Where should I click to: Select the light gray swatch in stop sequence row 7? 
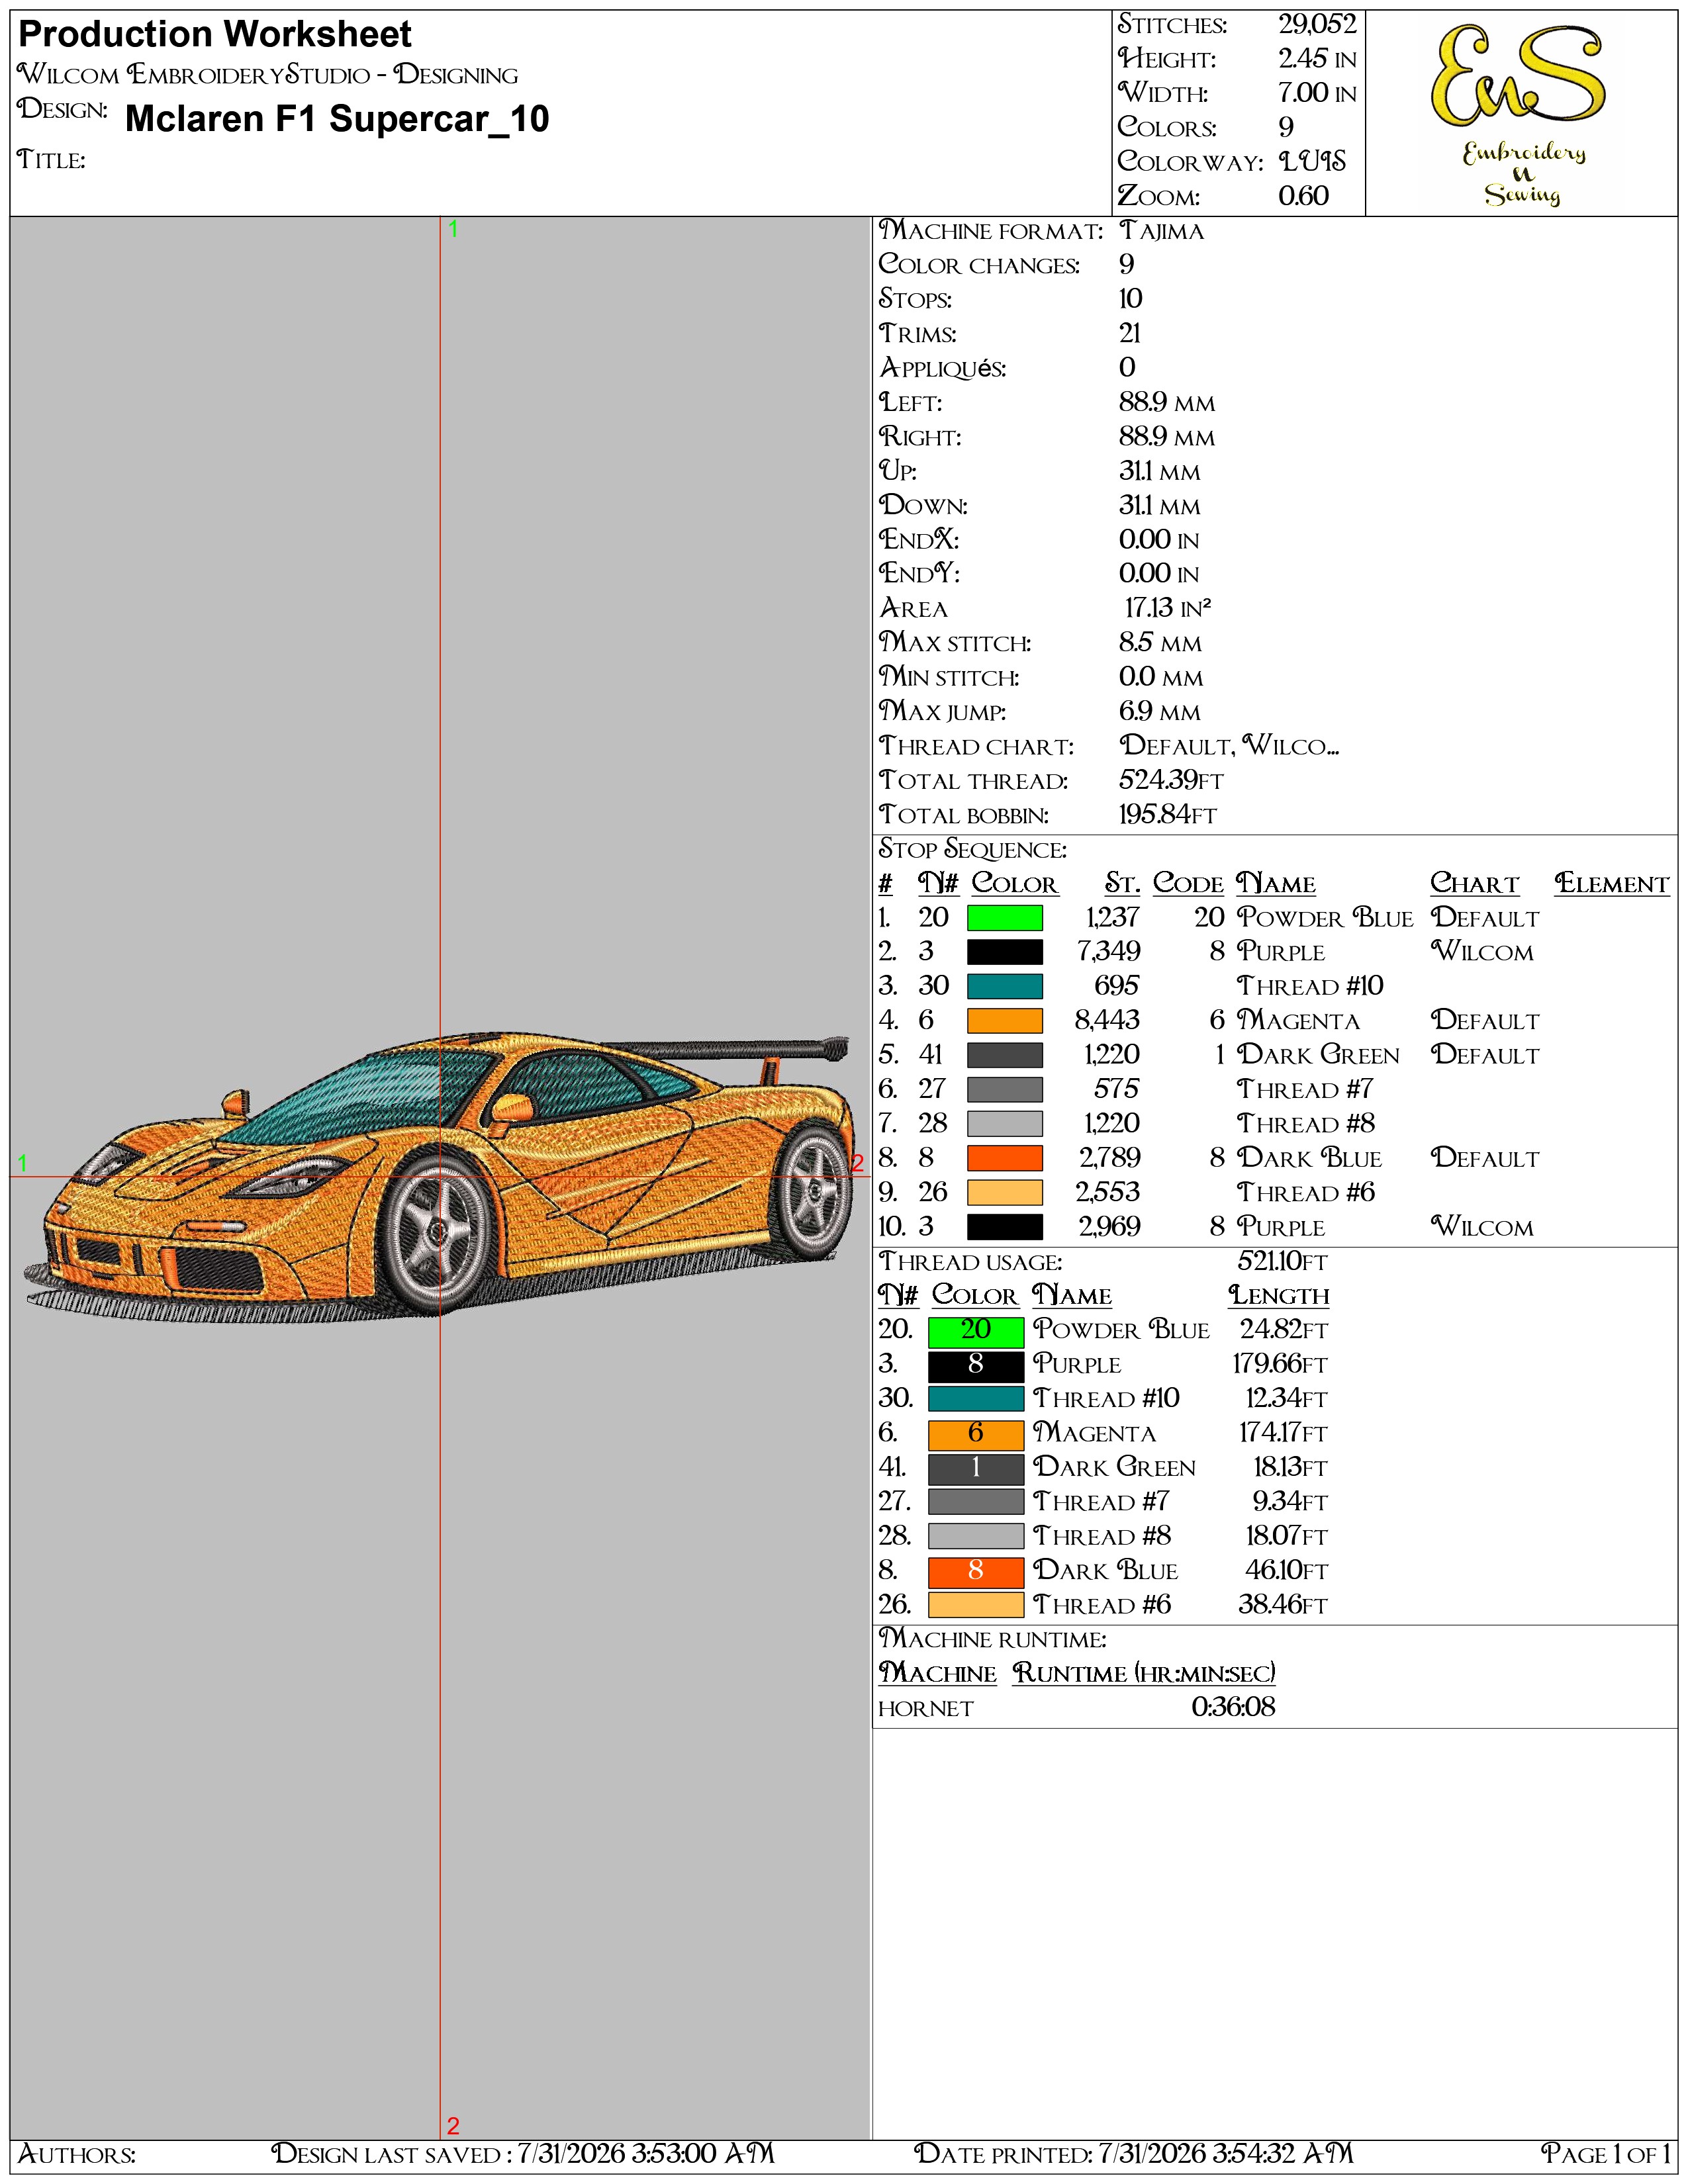[1004, 1123]
